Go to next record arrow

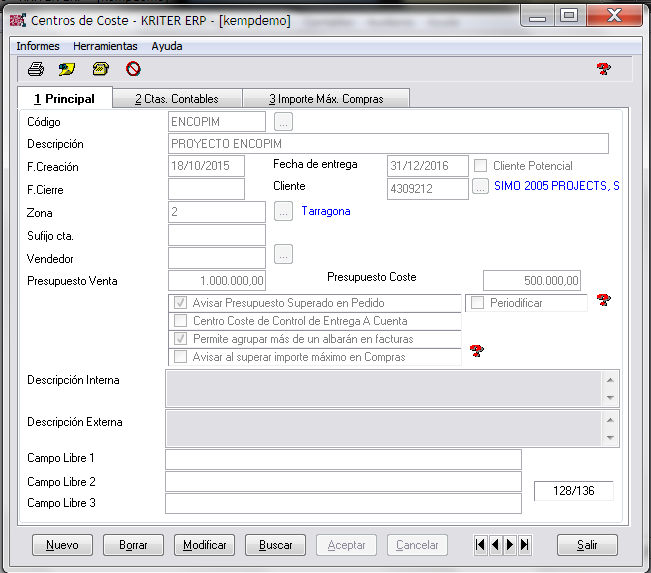(x=510, y=544)
